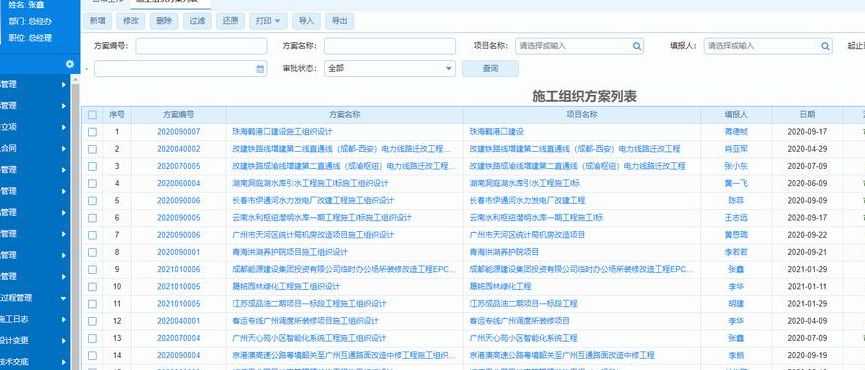The width and height of the screenshot is (865, 370).
Task: Open the calendar picker in the date field
Action: [x=260, y=69]
